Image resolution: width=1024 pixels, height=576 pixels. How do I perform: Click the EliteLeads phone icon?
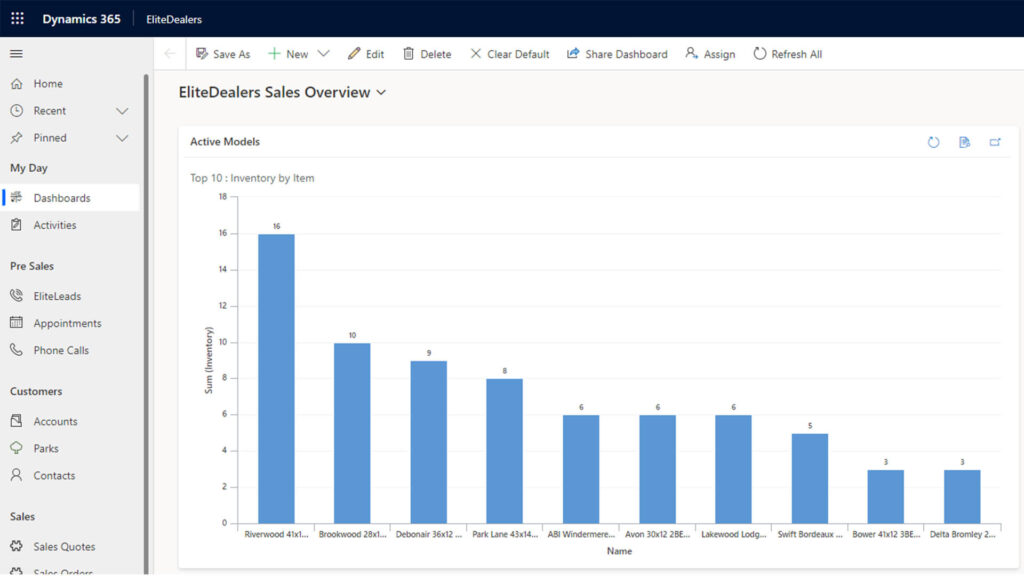[x=16, y=296]
